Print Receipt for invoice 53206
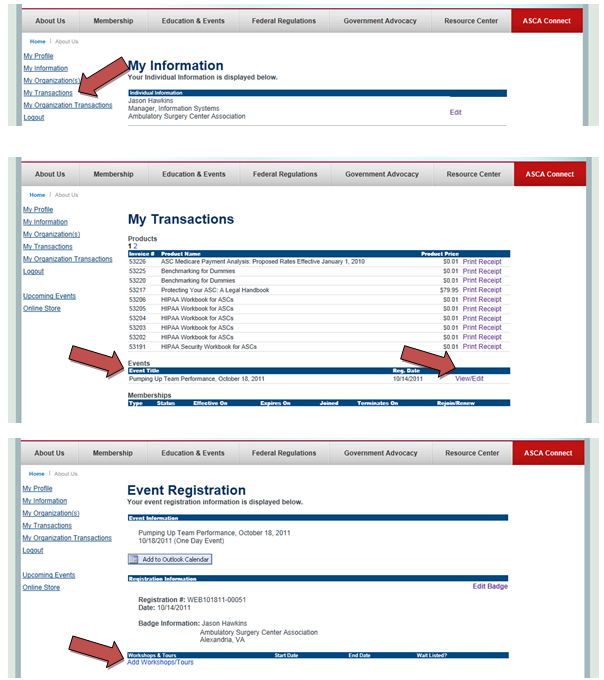 click(482, 300)
